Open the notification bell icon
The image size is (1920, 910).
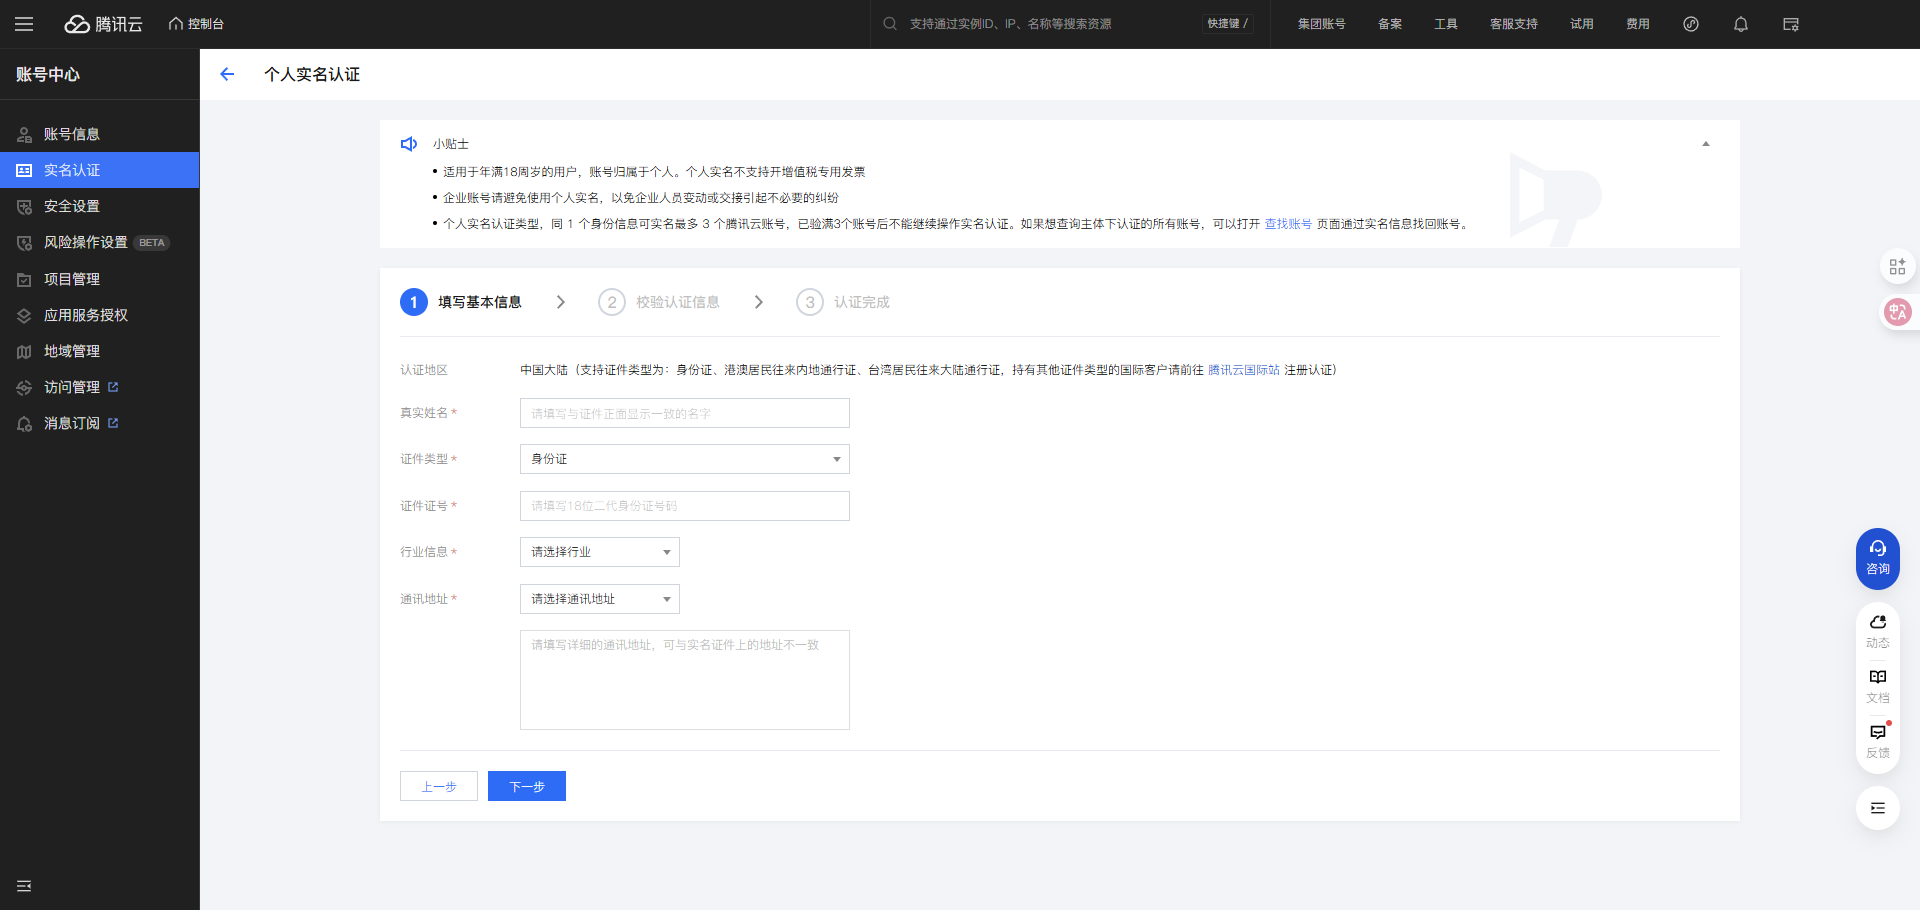(1740, 24)
